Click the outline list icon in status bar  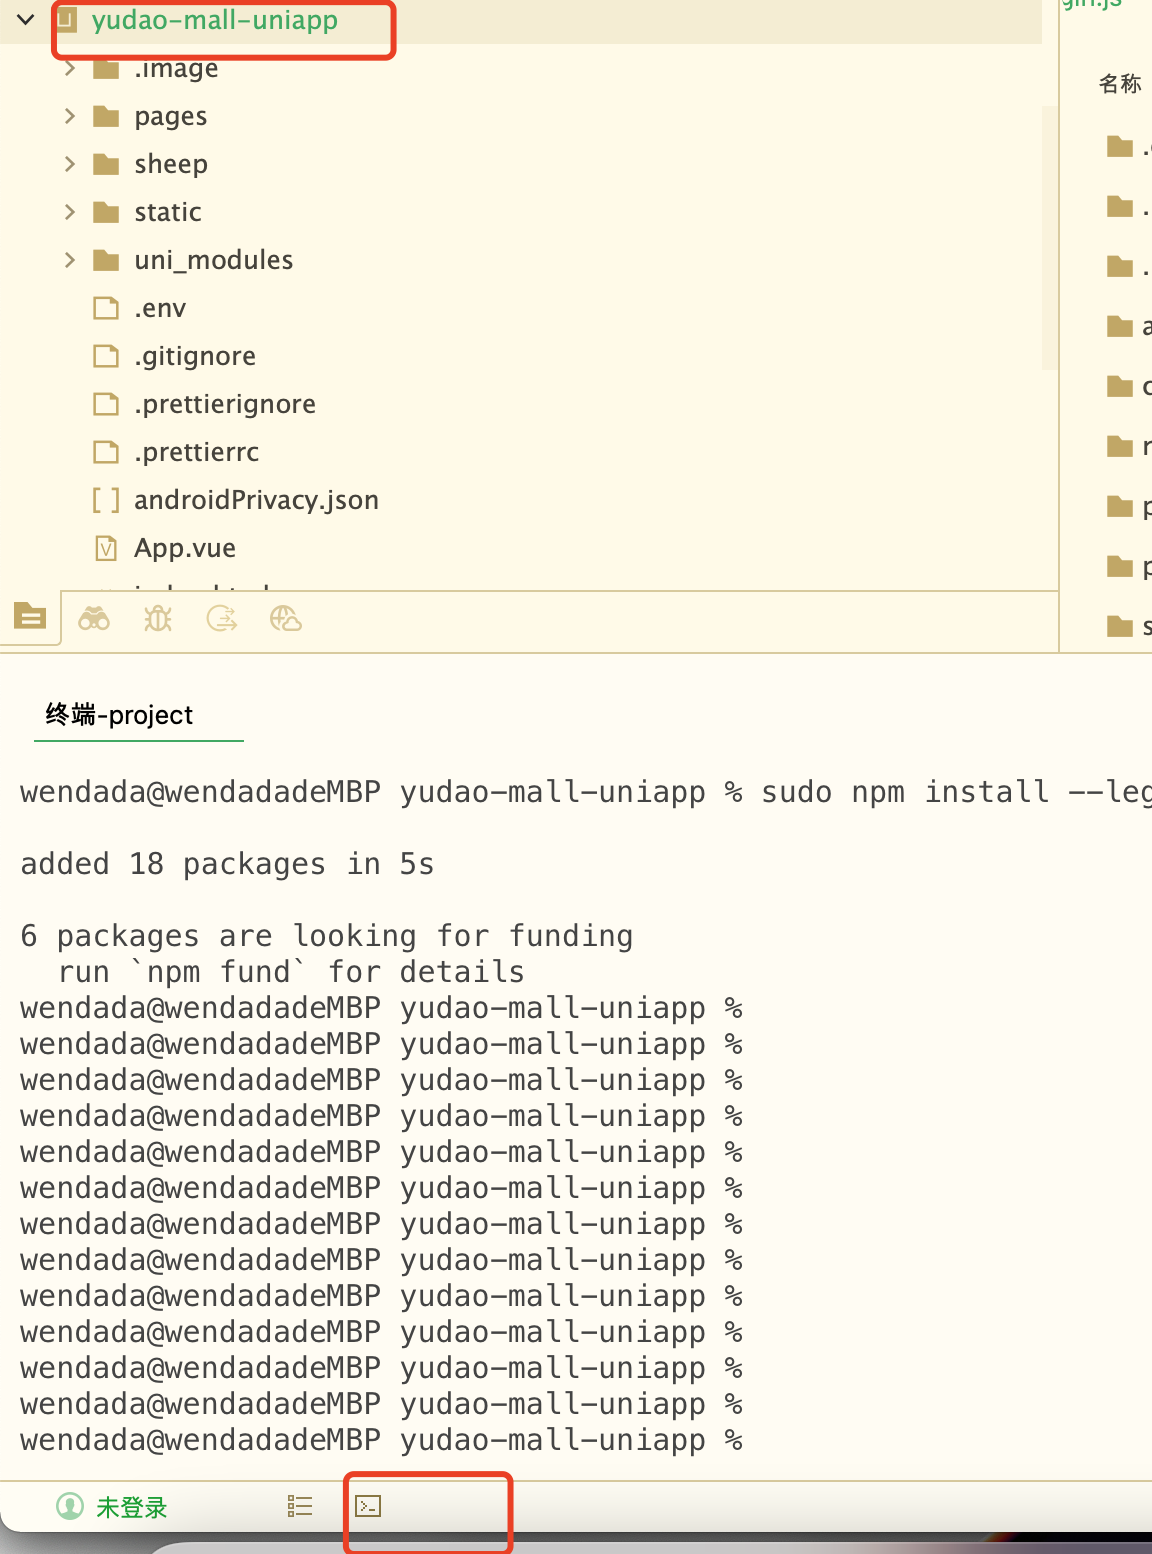pos(300,1506)
